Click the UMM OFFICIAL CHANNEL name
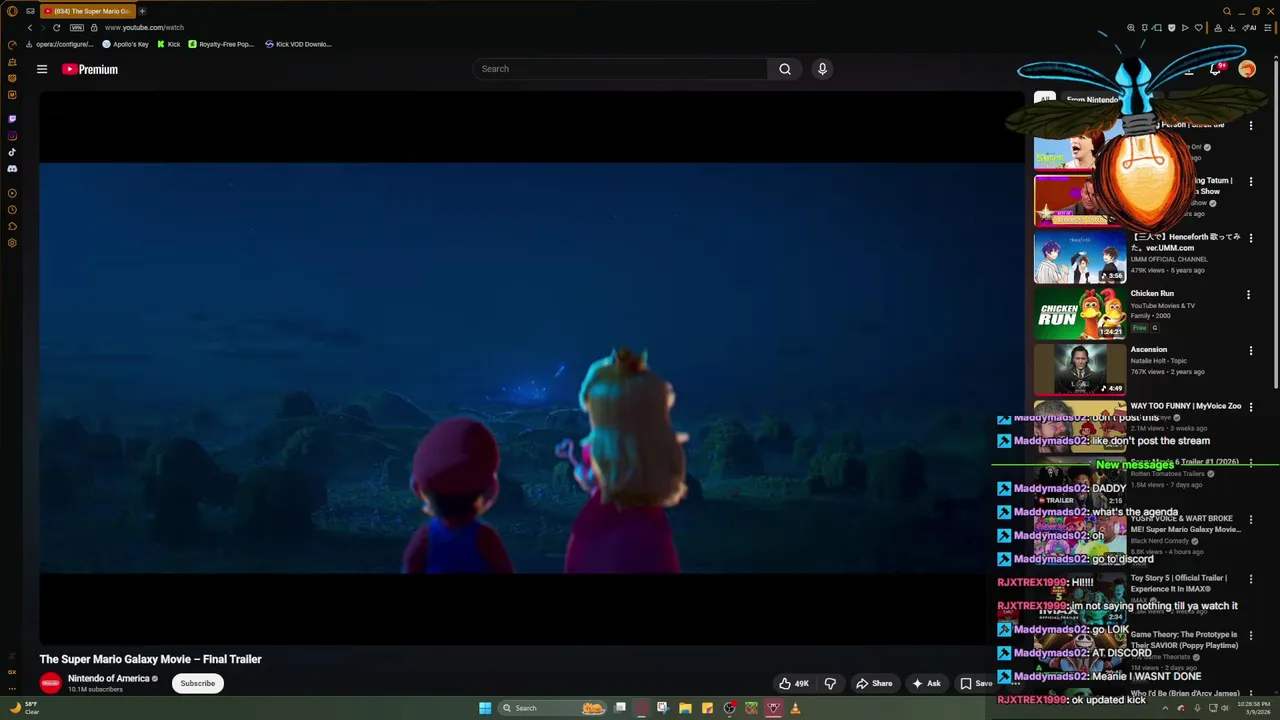This screenshot has width=1280, height=720. (1169, 259)
